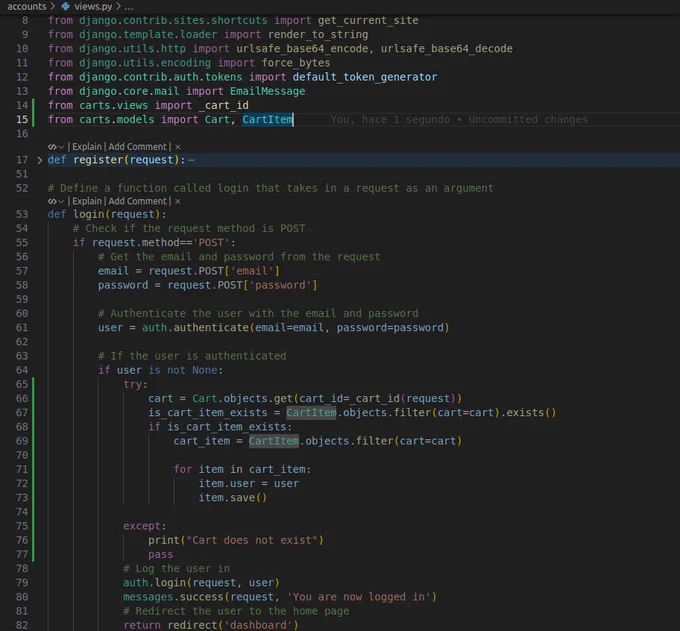
Task: Click Explain above the register function
Action: point(87,147)
